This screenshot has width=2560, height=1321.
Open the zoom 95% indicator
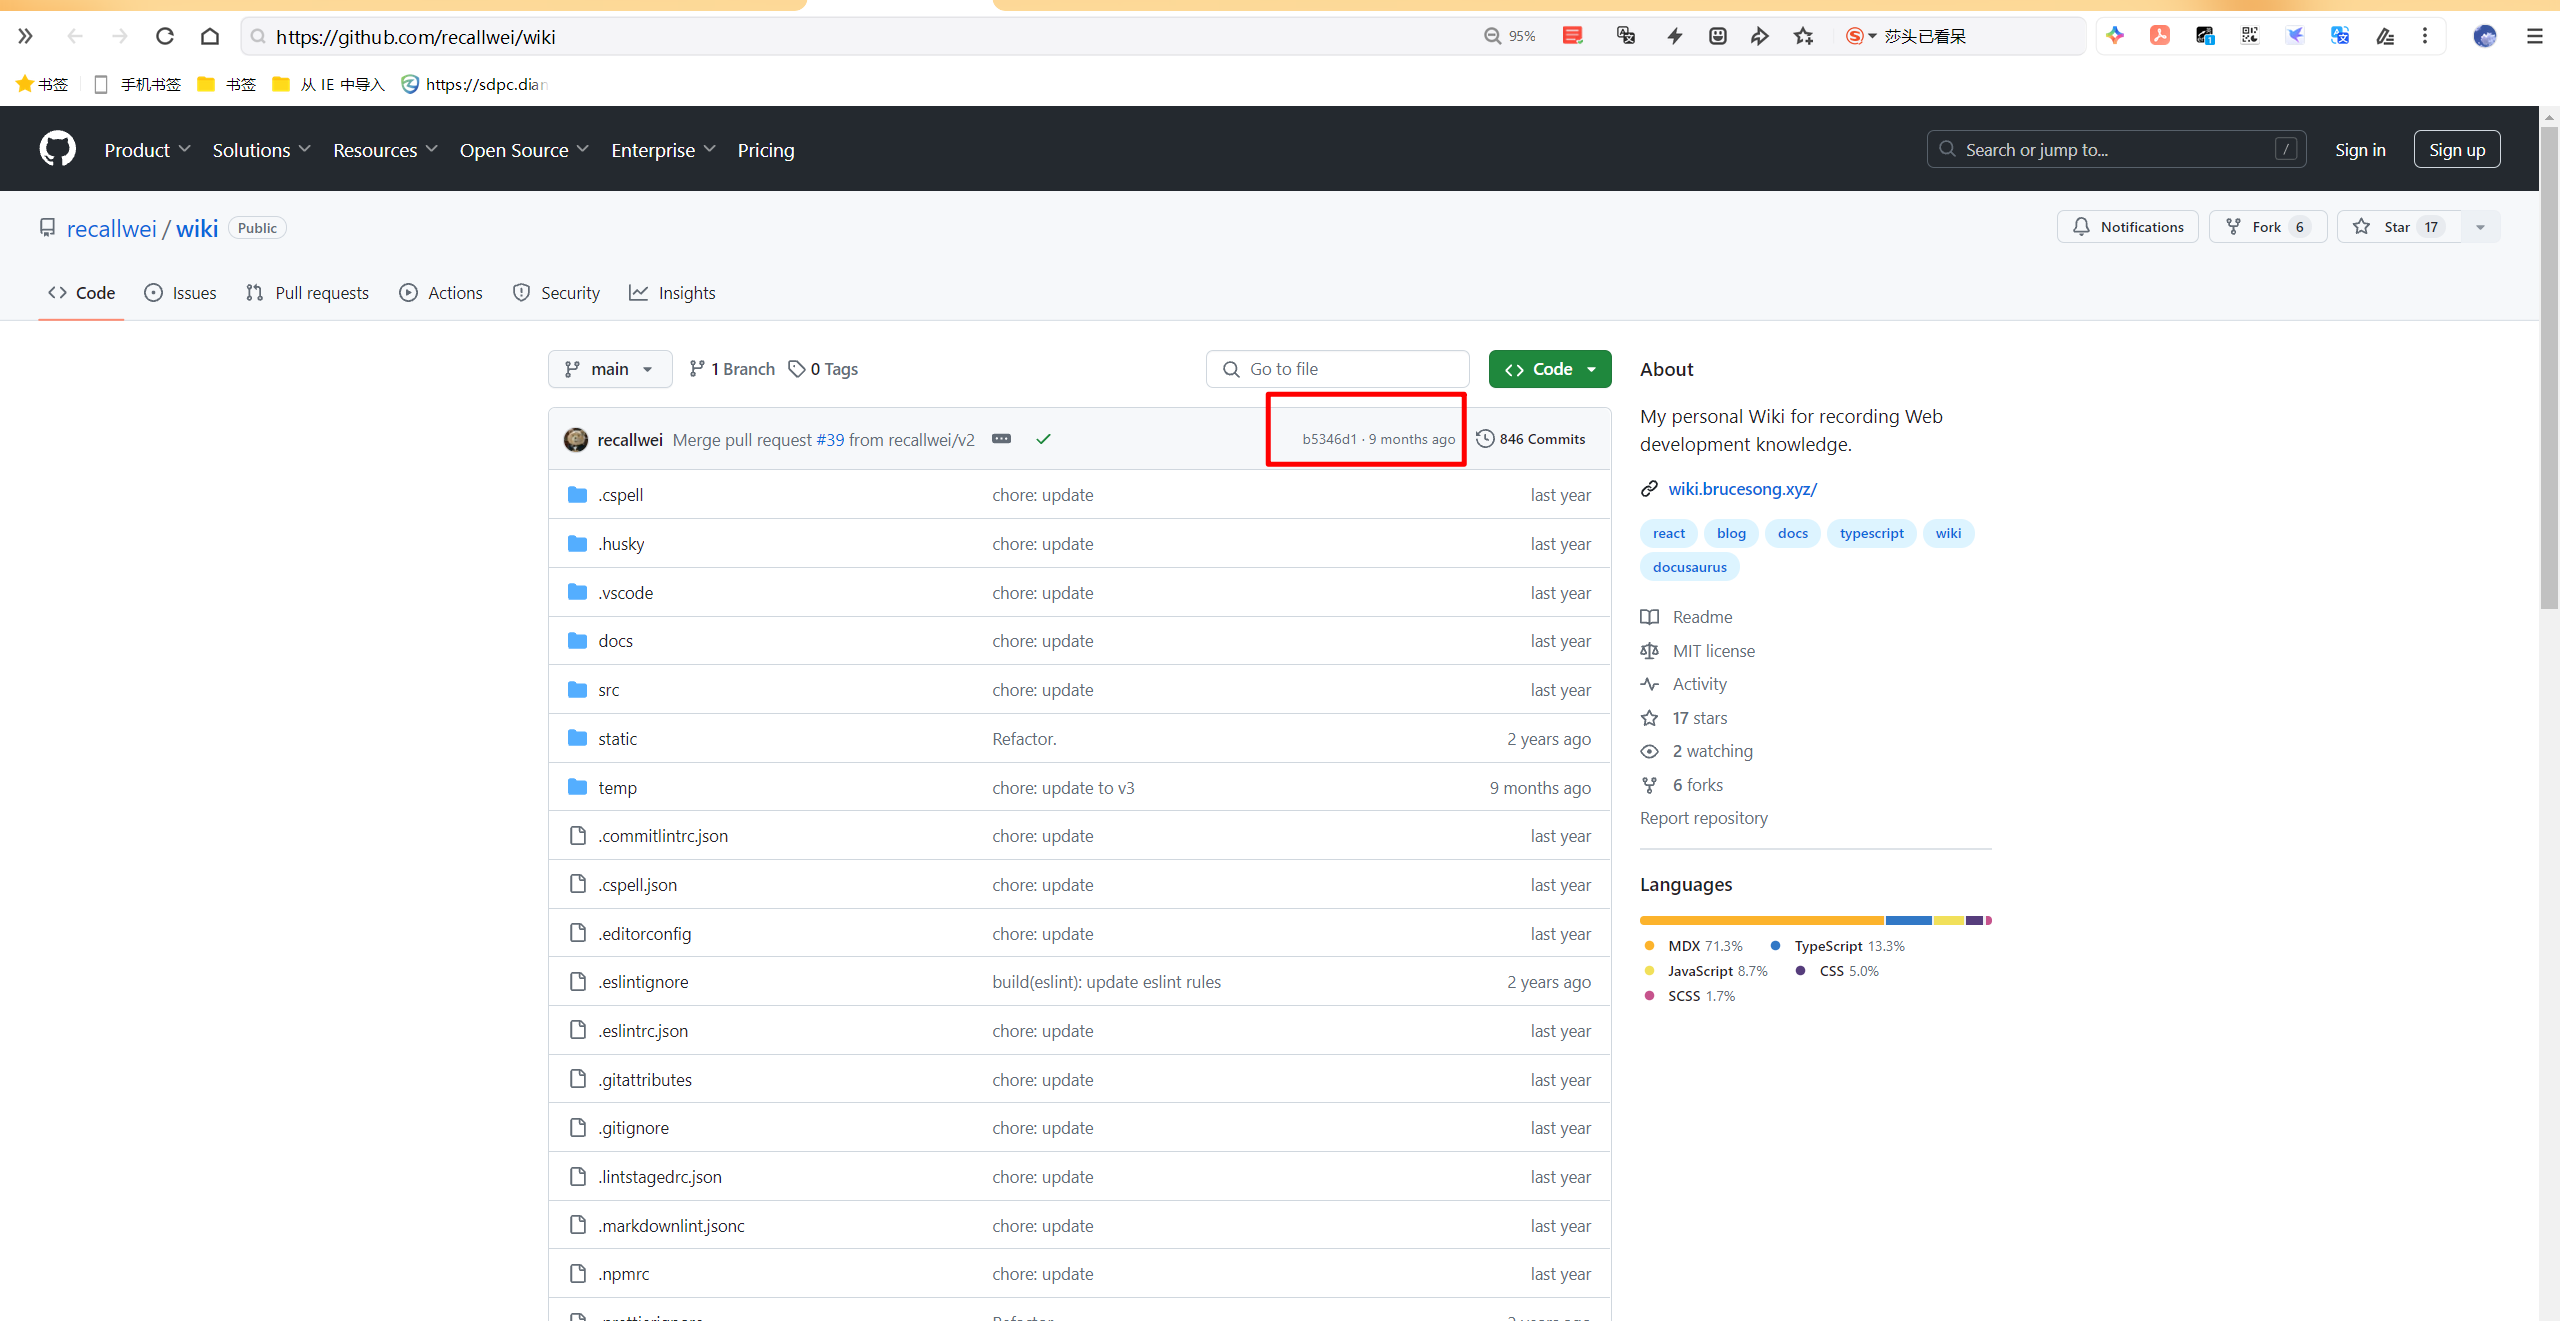(1510, 36)
